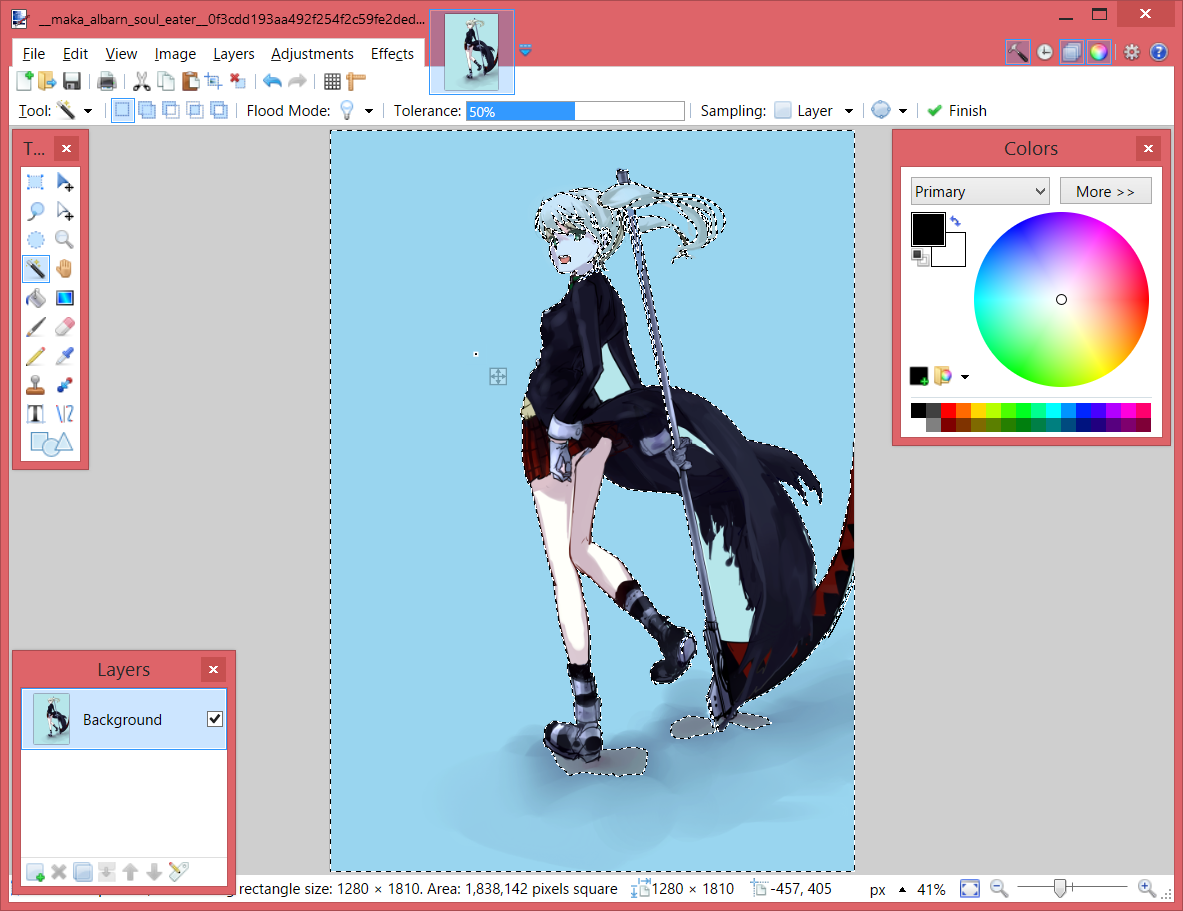Choose the Move Selected Pixels tool
Screen dimensions: 1183x911
pyautogui.click(x=65, y=182)
